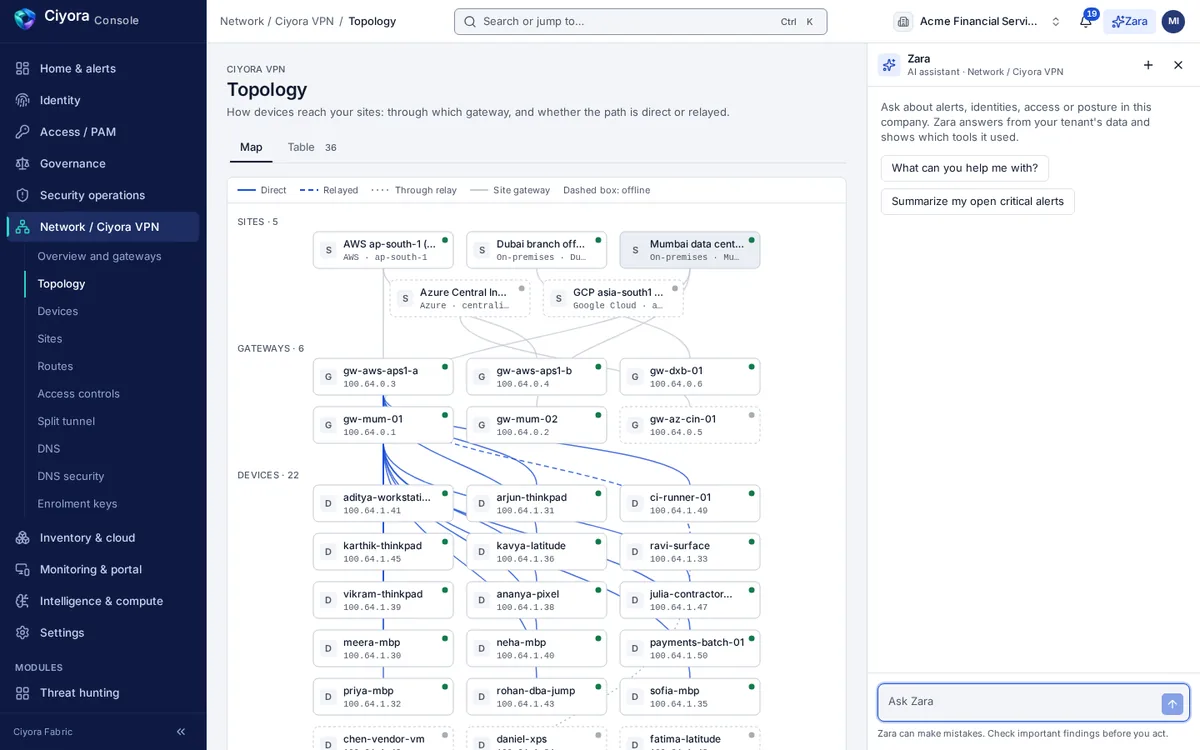This screenshot has height=750, width=1200.
Task: Collapse the sidebar with chevrons icon
Action: pyautogui.click(x=181, y=732)
